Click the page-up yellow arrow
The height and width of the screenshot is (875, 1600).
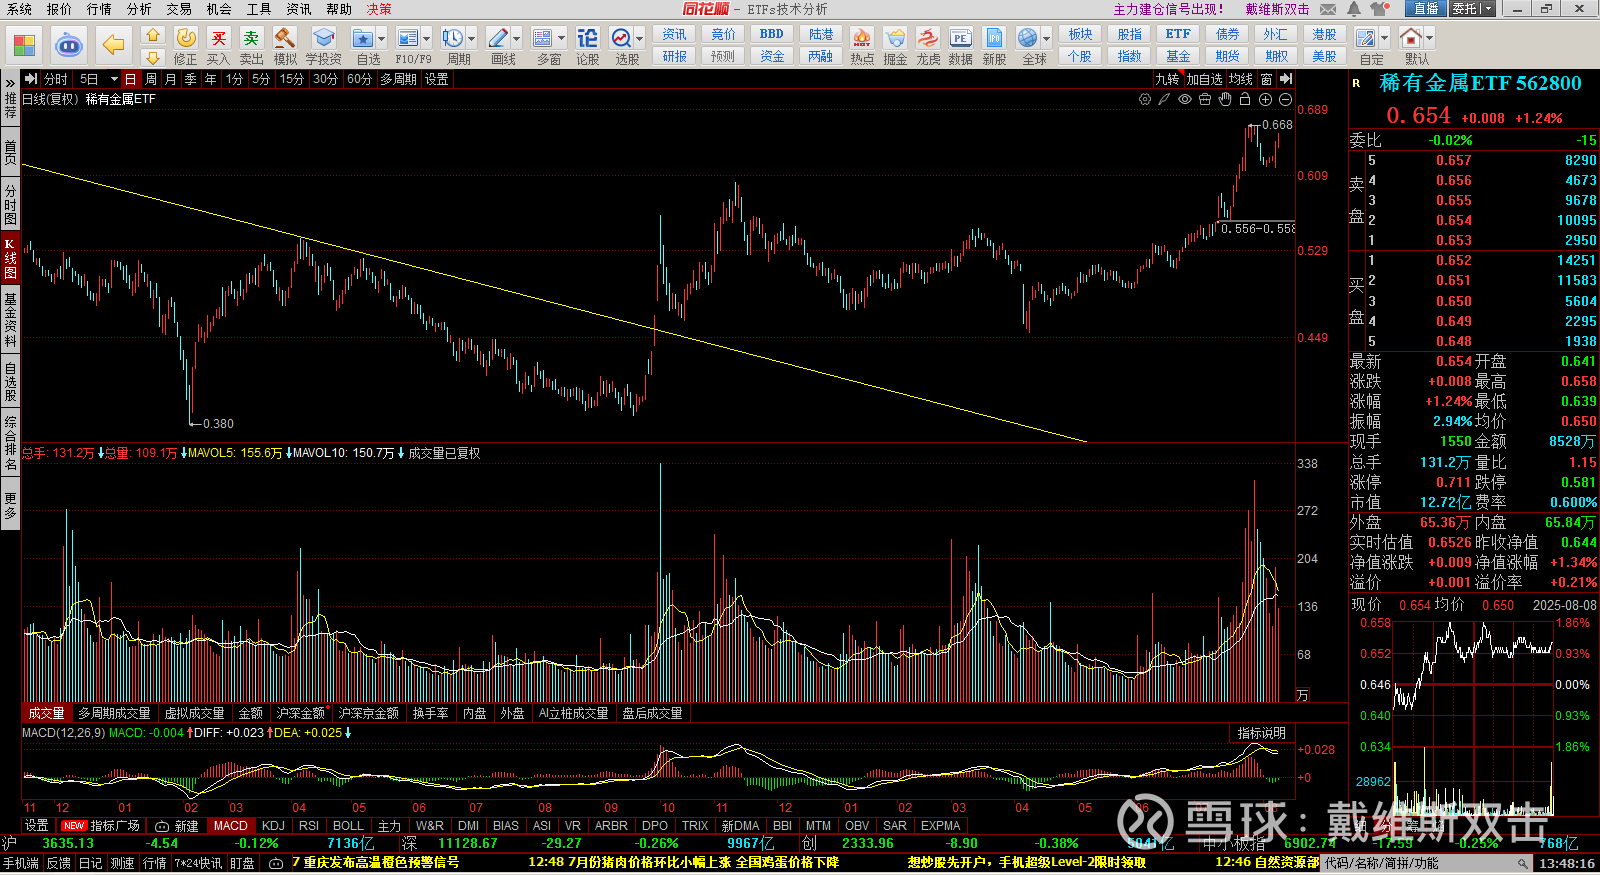point(152,35)
